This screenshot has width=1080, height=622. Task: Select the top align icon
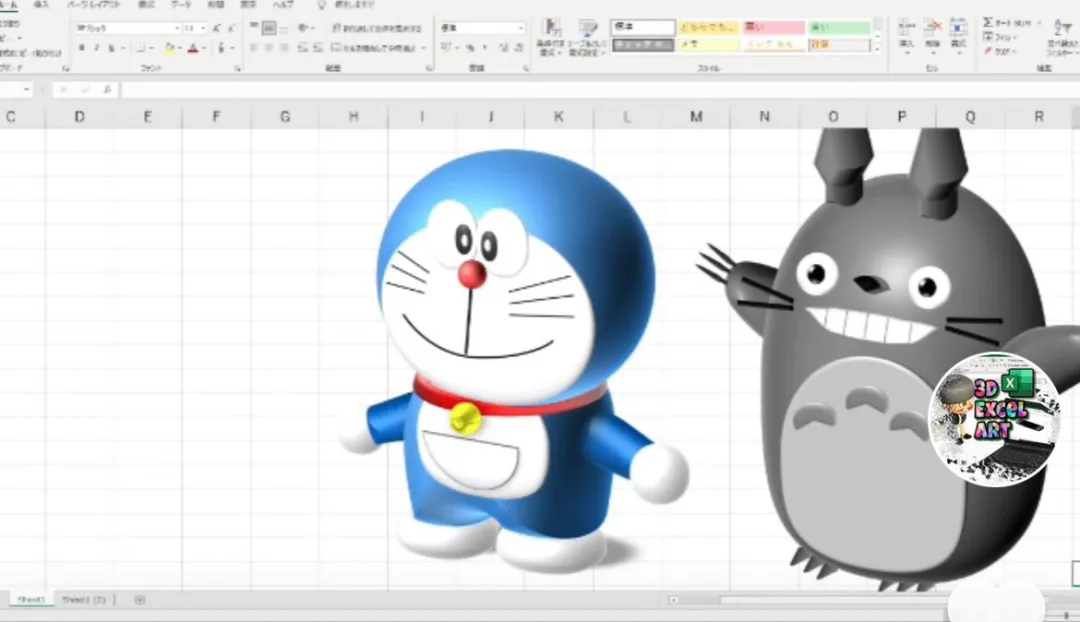[254, 27]
